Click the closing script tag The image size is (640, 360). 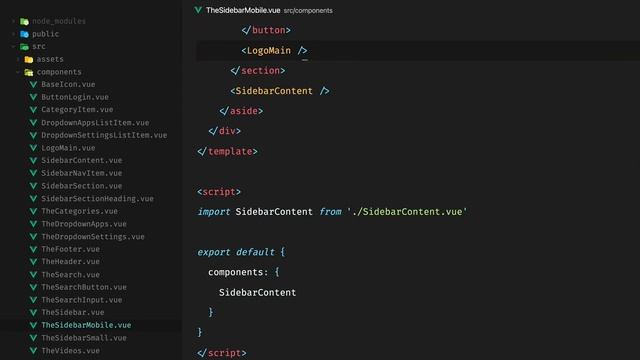pos(222,353)
